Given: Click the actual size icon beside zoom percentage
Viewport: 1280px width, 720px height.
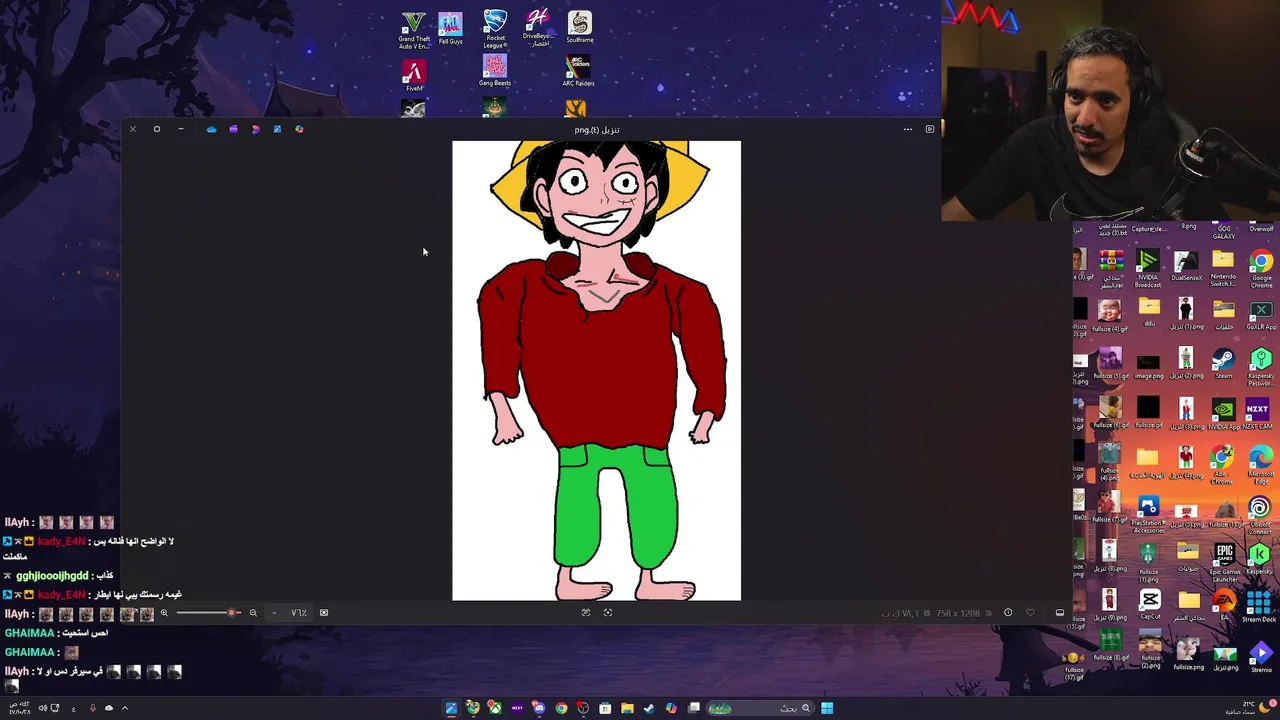Looking at the screenshot, I should 324,613.
